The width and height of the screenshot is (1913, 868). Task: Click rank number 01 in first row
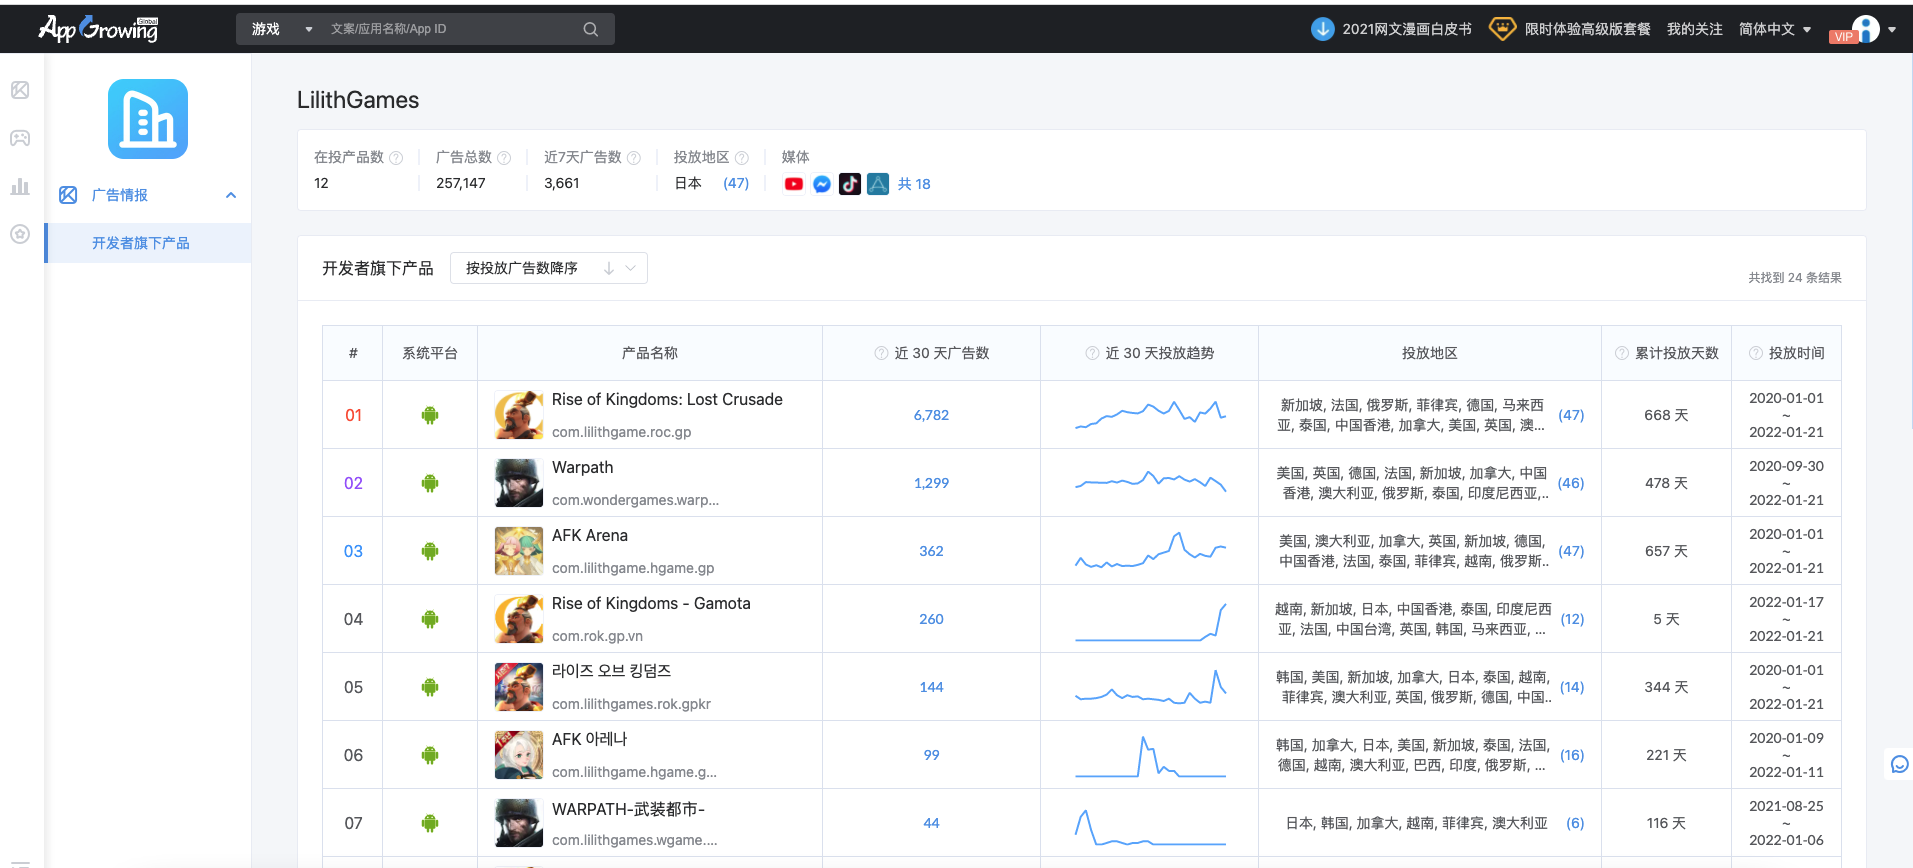(x=353, y=415)
